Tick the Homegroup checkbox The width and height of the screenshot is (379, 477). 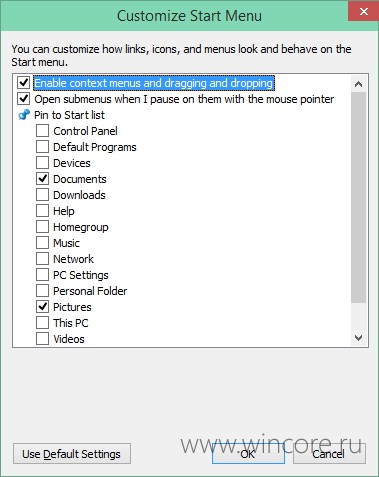(x=42, y=227)
